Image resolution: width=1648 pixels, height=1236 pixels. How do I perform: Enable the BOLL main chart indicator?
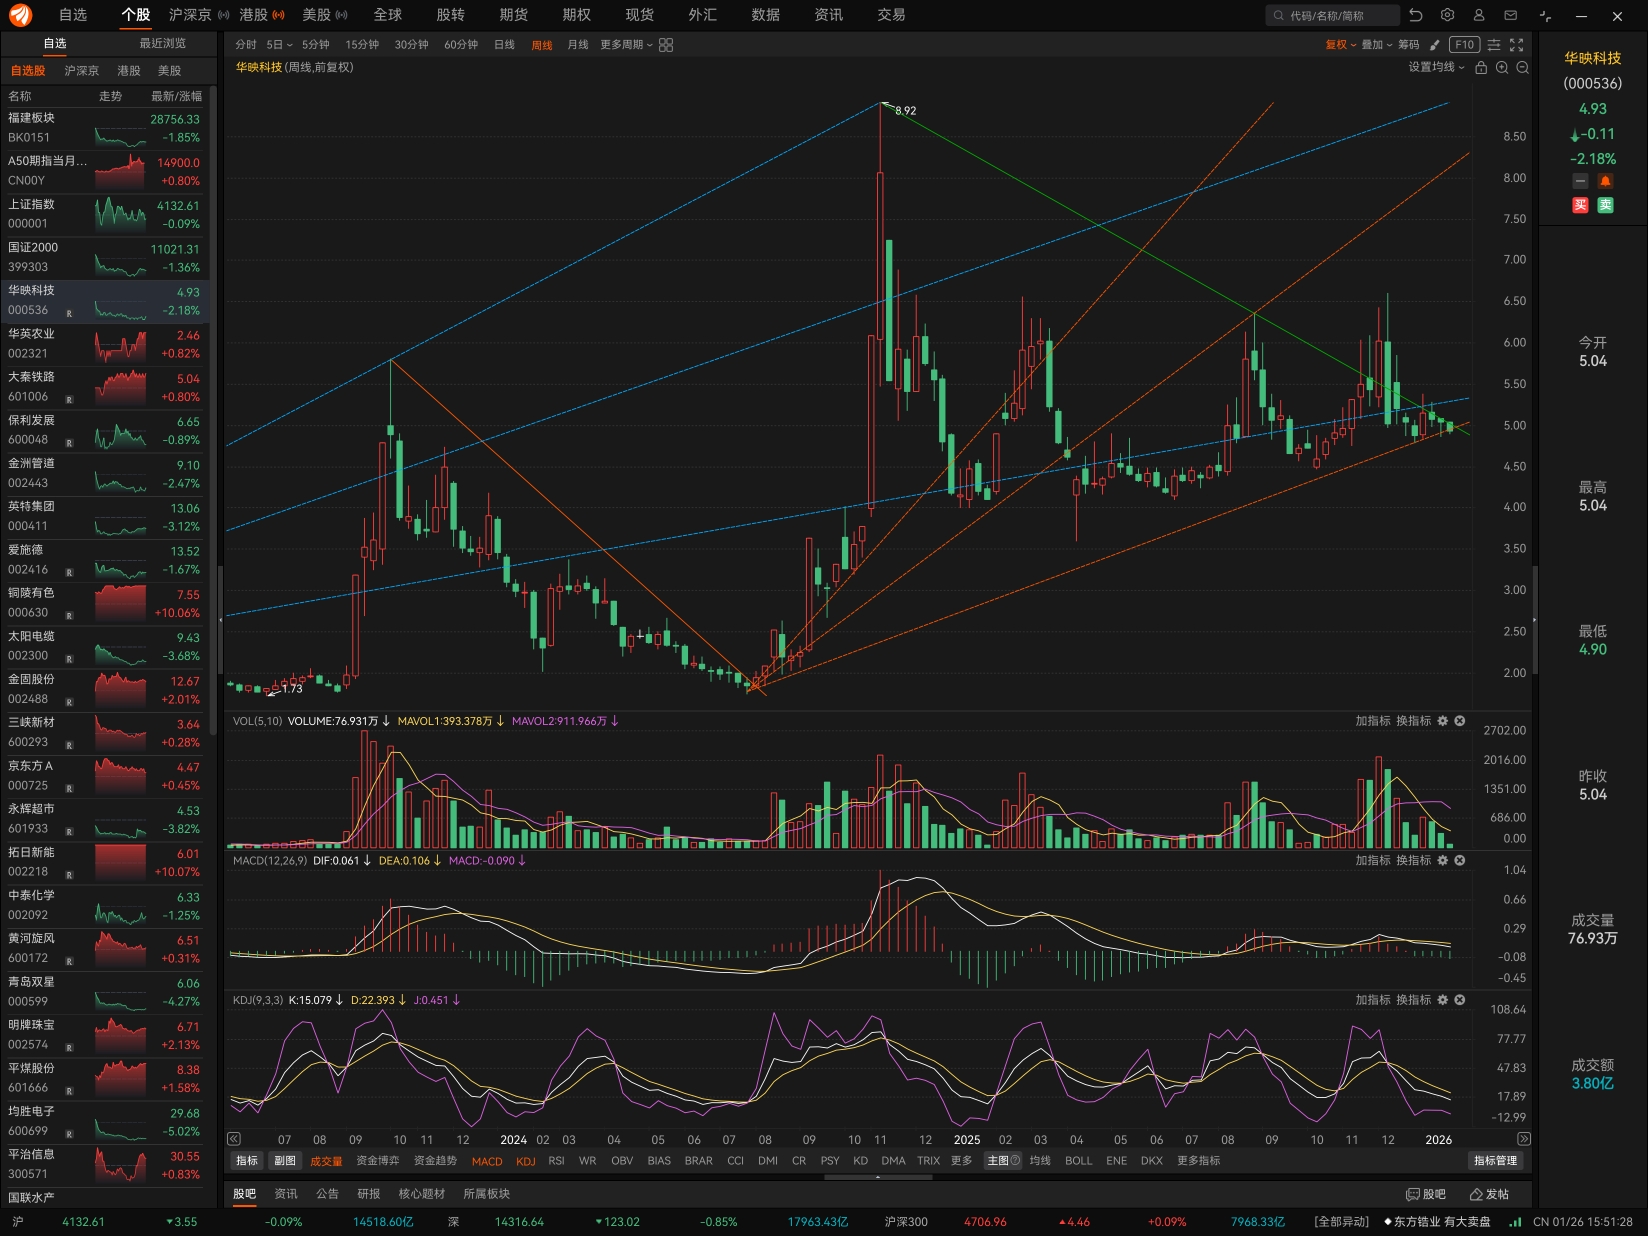point(1079,1161)
